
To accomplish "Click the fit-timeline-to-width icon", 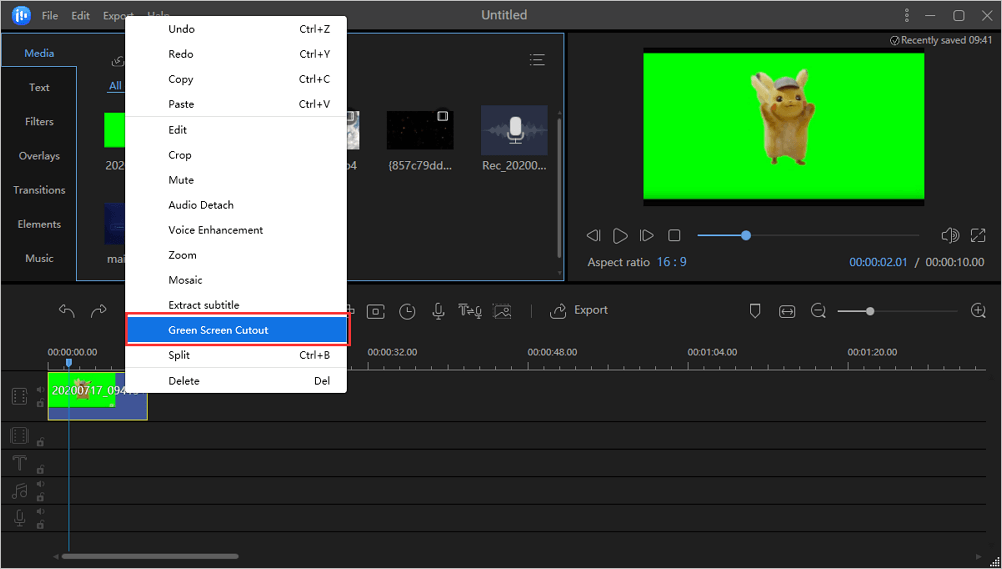I will (x=787, y=311).
